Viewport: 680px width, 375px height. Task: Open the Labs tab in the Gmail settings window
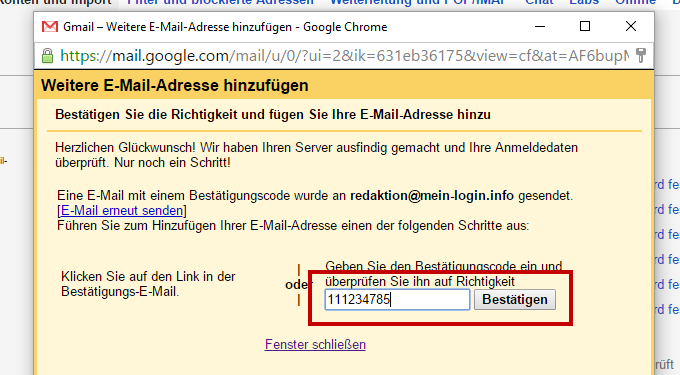click(x=584, y=3)
